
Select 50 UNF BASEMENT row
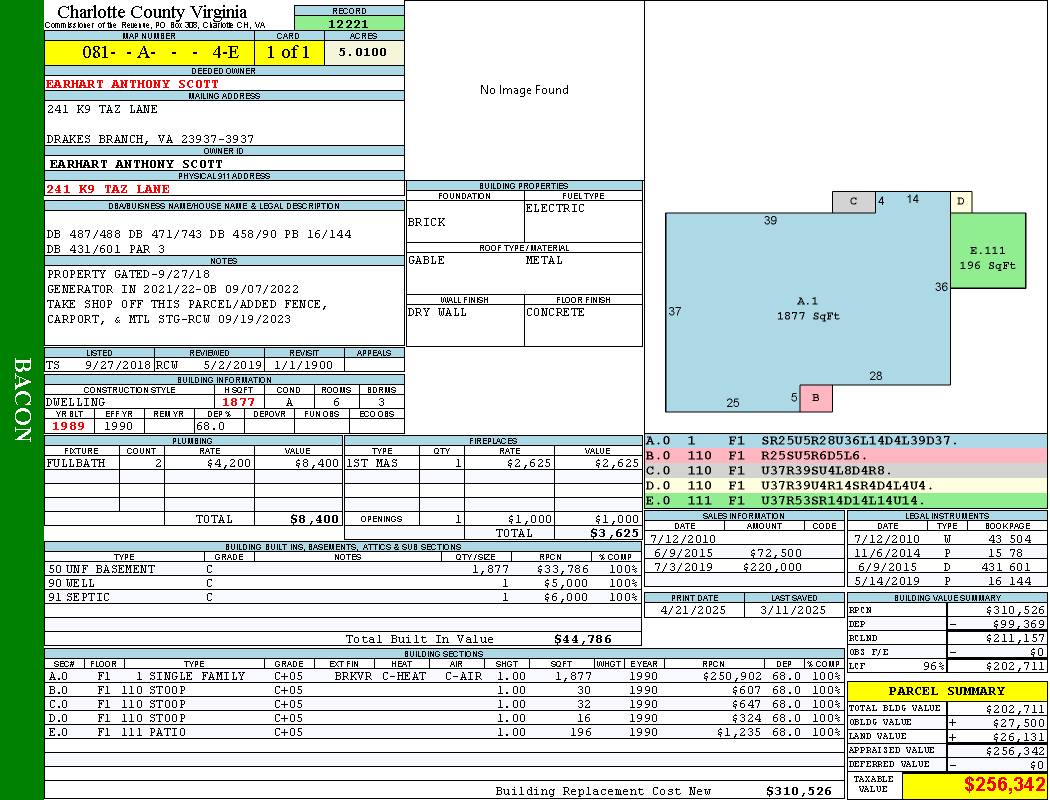pyautogui.click(x=343, y=569)
